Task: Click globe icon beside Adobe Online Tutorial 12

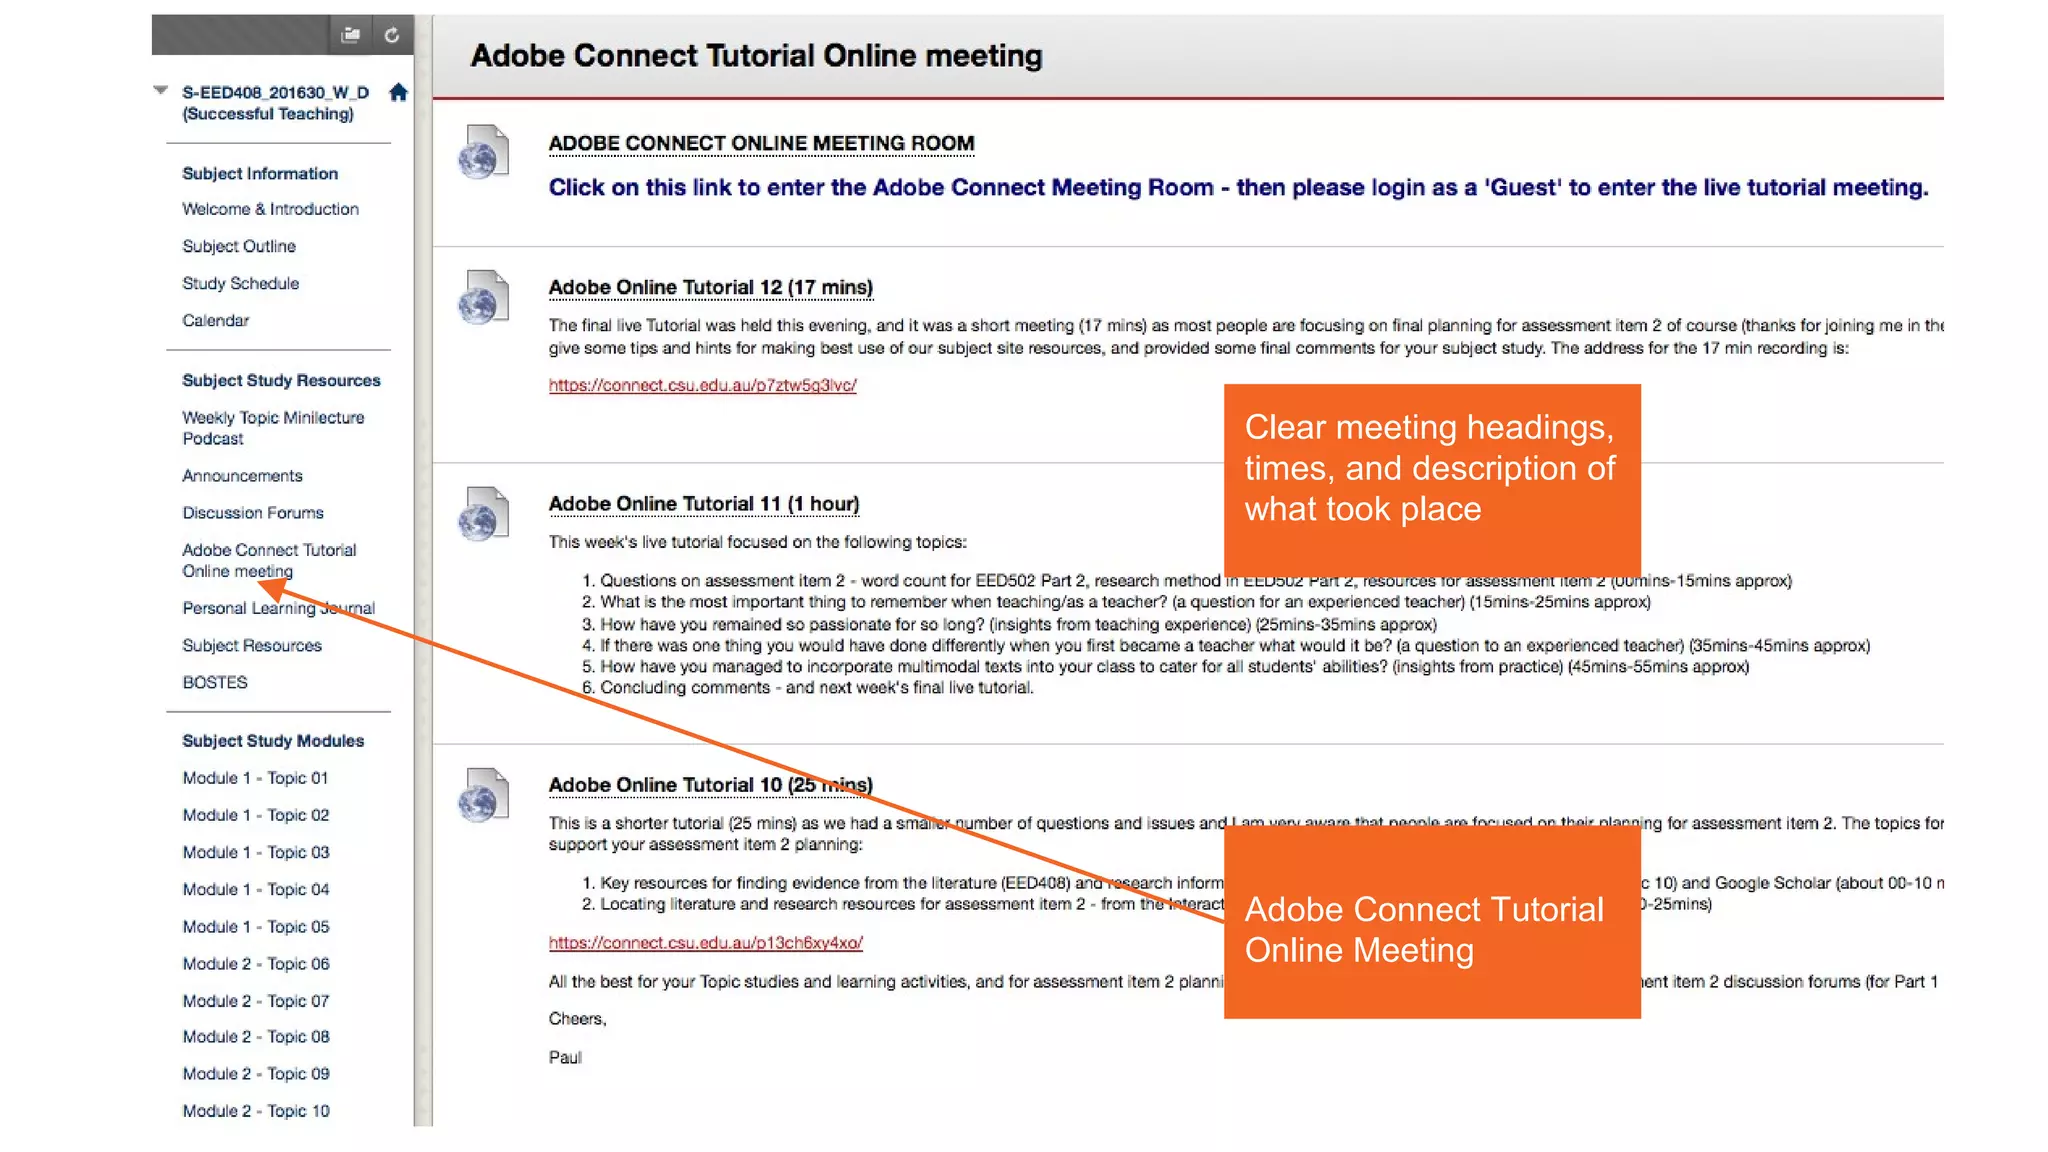Action: point(483,297)
